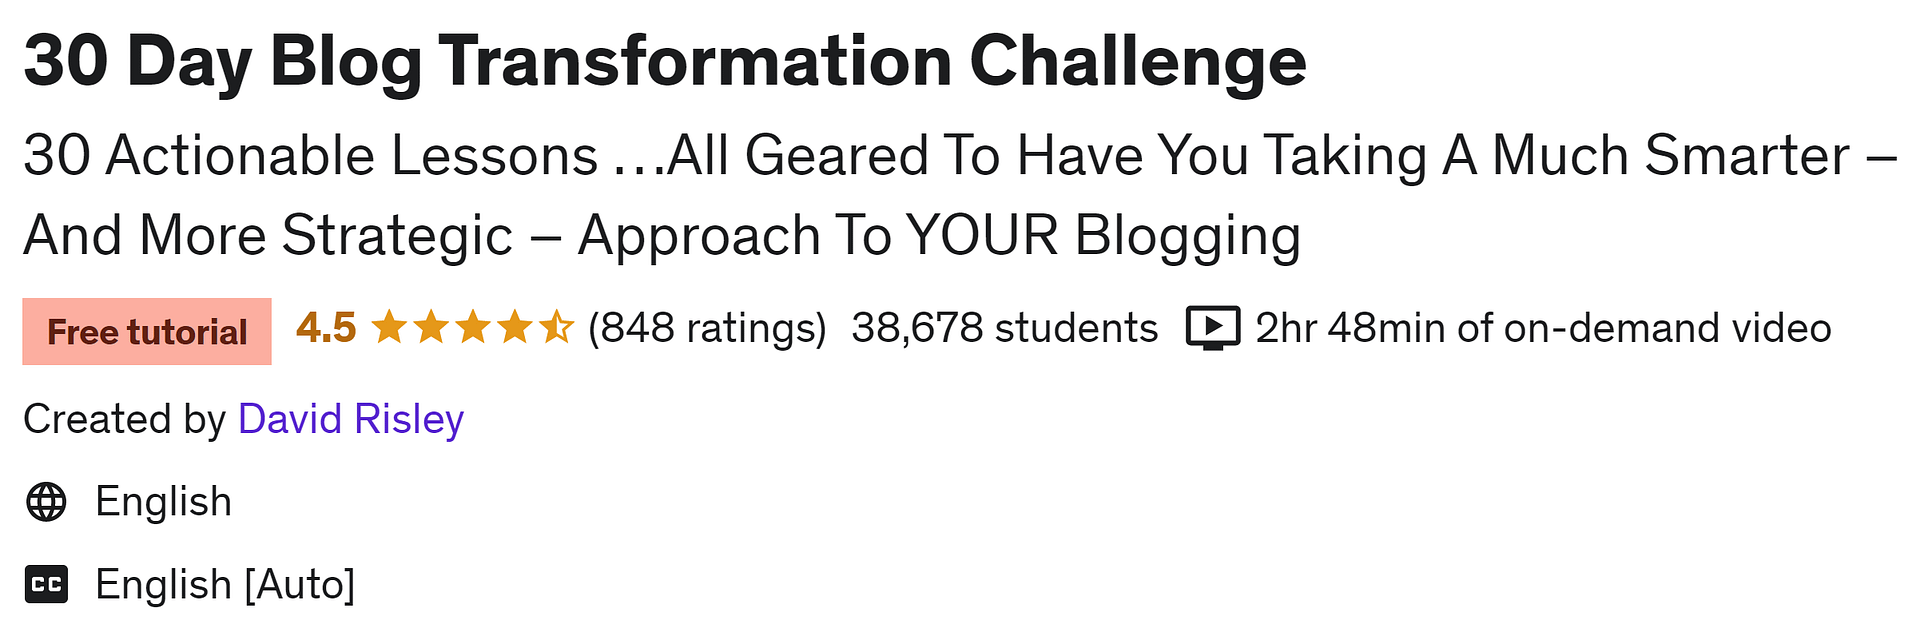This screenshot has height=644, width=1920.
Task: Click the CC closed captions icon
Action: point(46,585)
